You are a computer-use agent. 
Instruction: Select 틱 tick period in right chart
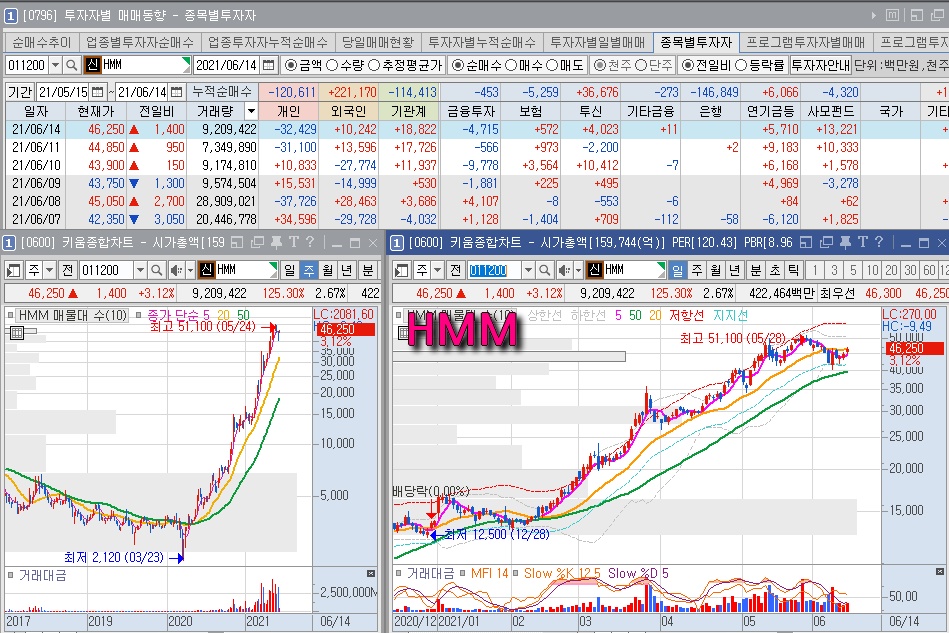[793, 270]
